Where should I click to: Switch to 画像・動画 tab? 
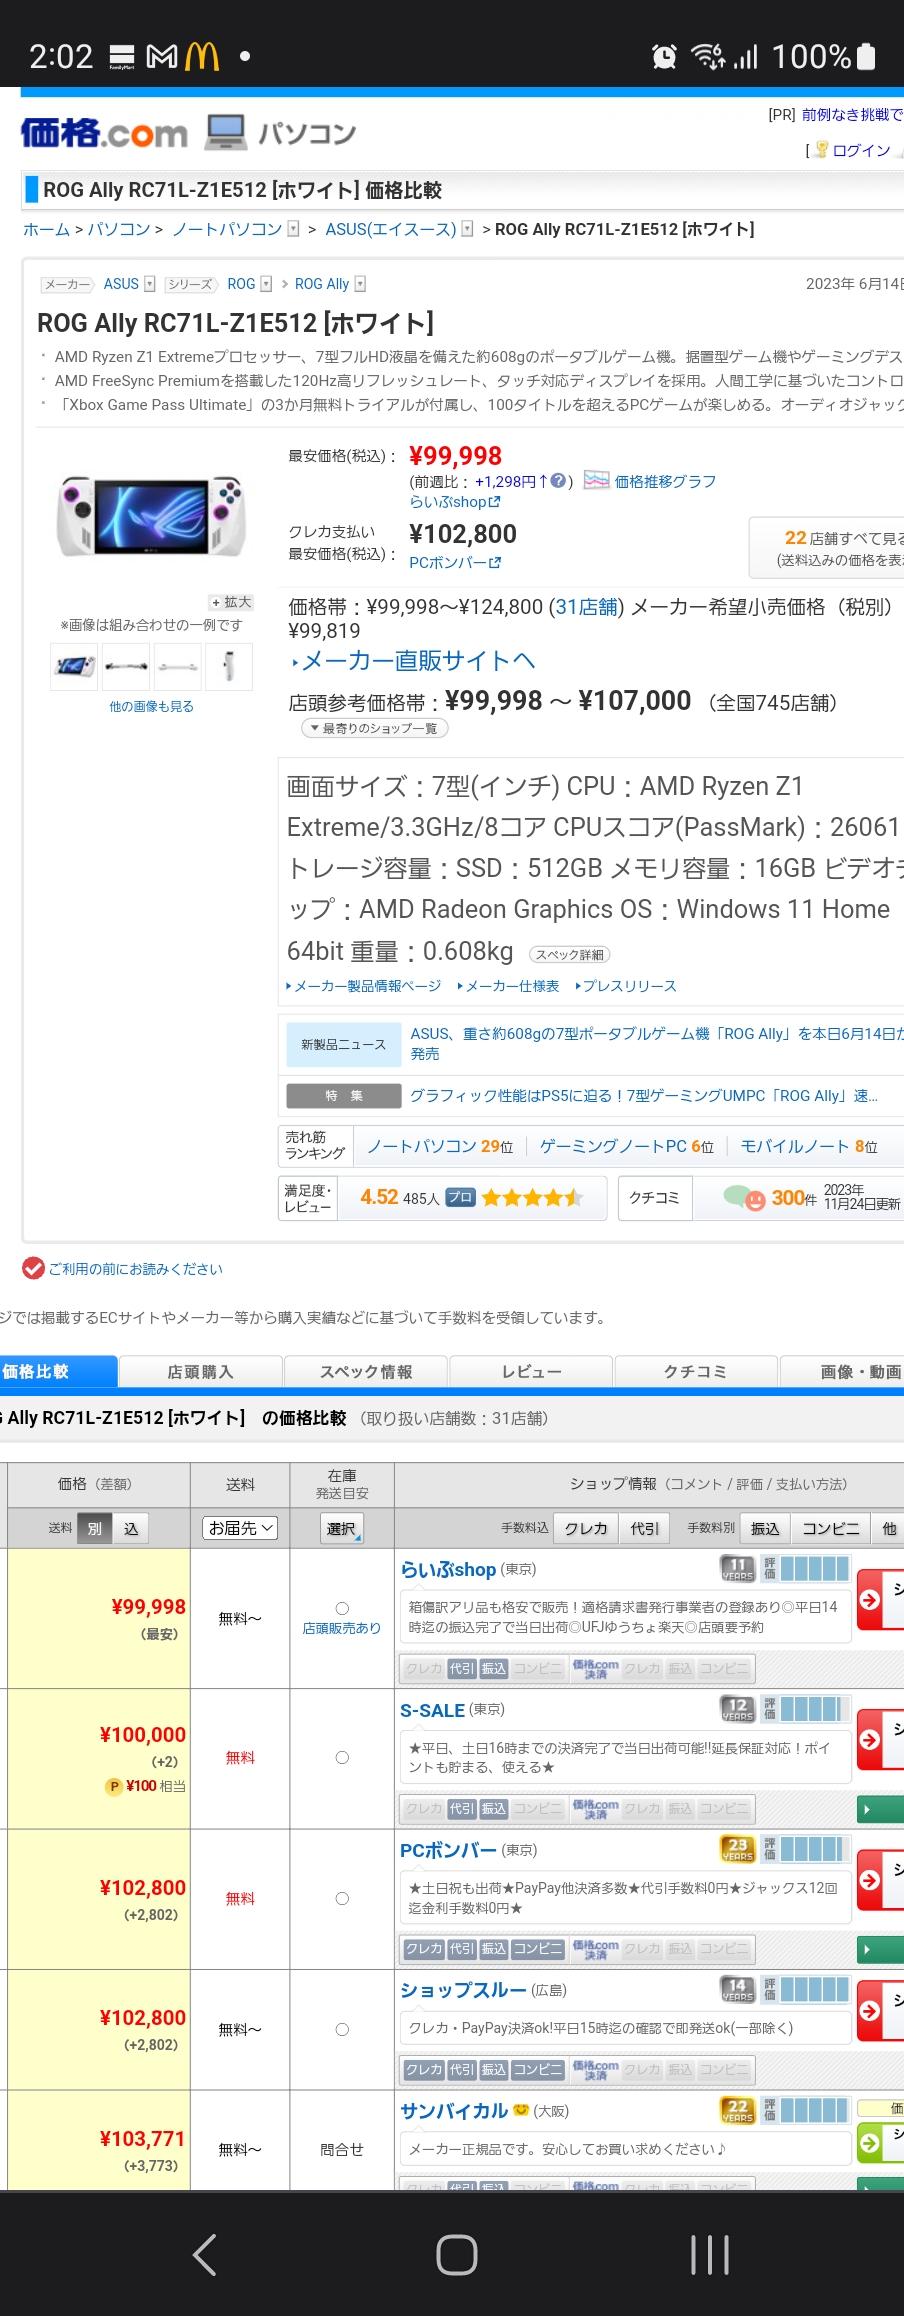(842, 1372)
